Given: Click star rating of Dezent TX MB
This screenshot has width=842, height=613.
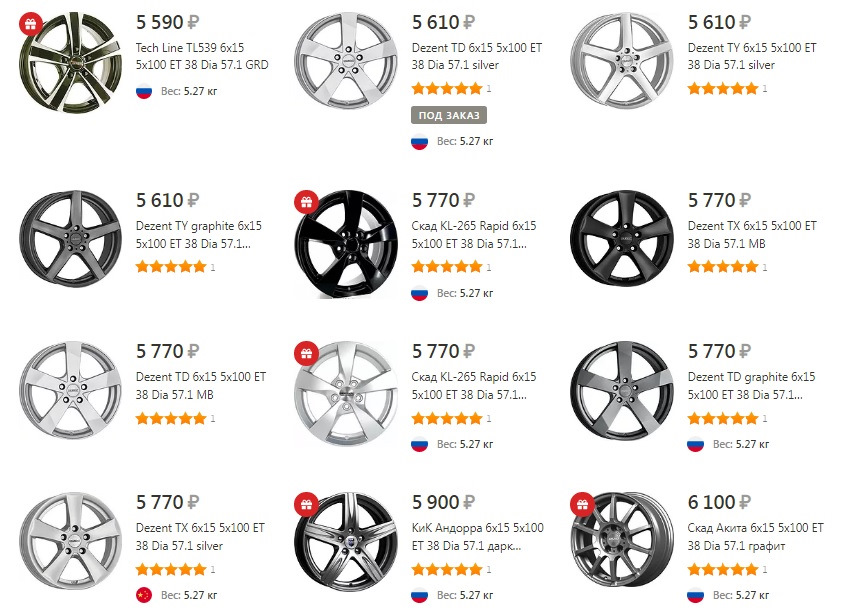Looking at the screenshot, I should click(x=723, y=267).
